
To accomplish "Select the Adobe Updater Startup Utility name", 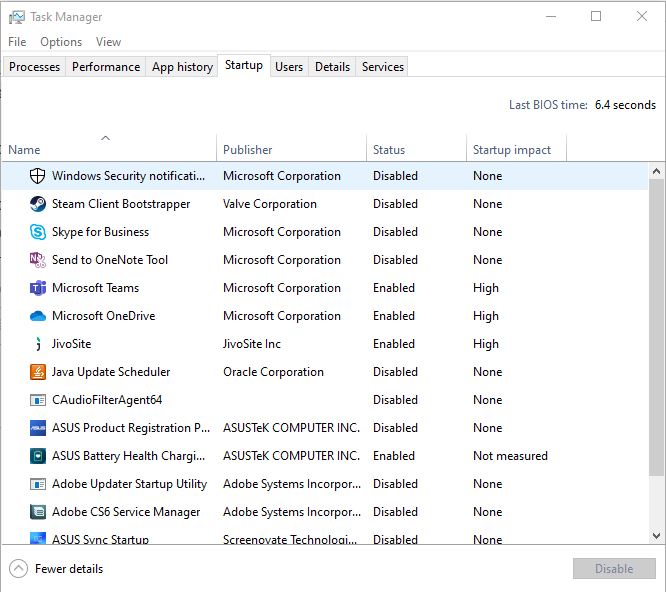I will pyautogui.click(x=130, y=484).
